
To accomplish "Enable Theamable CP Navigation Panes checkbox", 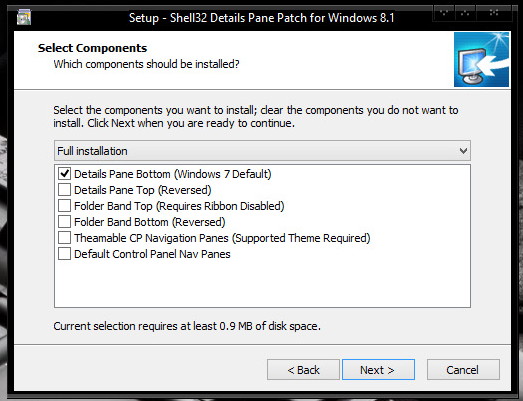I will 64,238.
